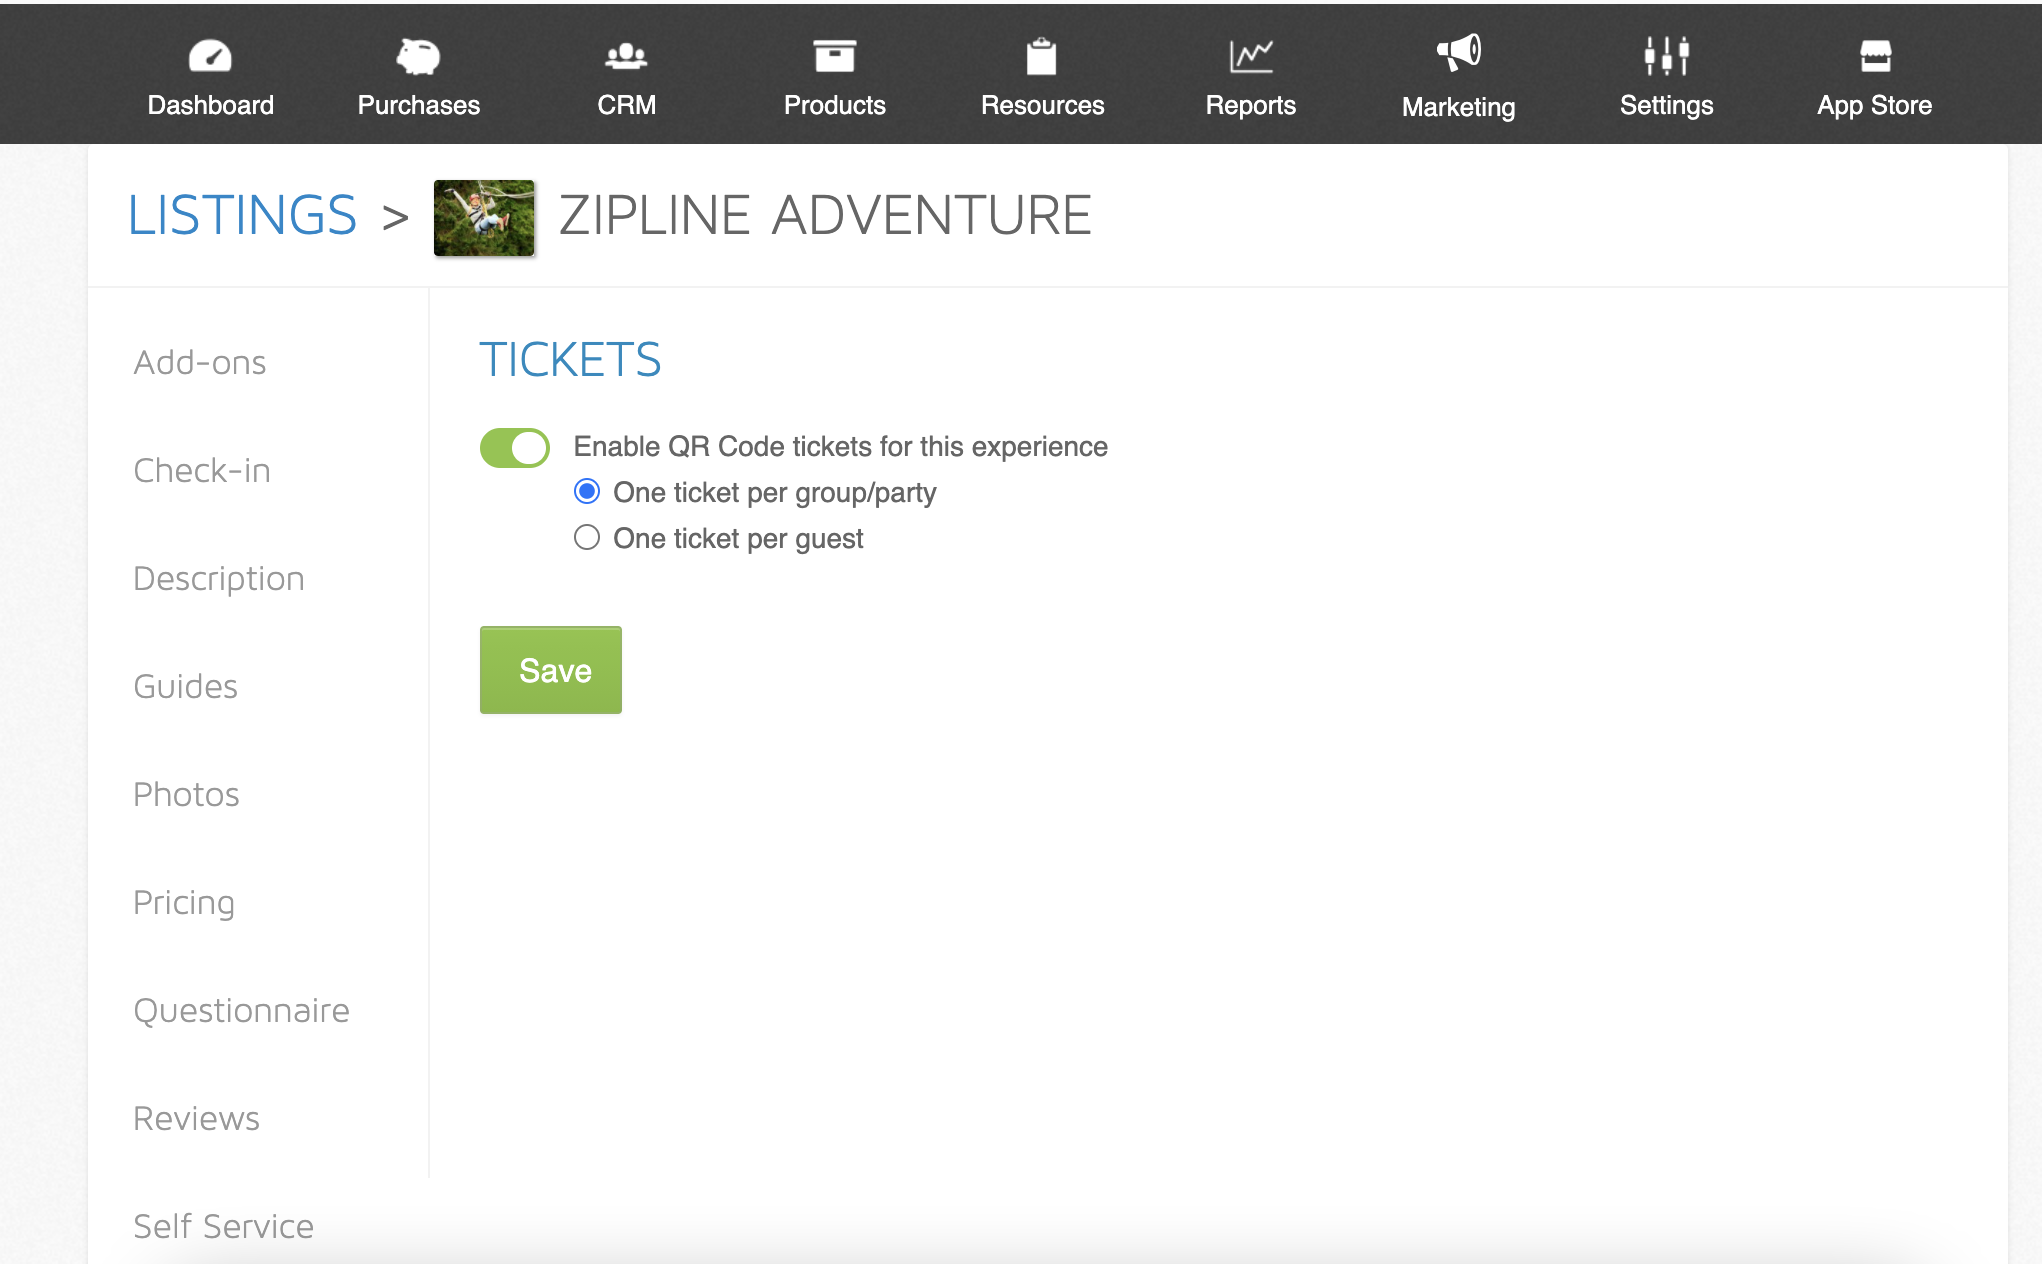The width and height of the screenshot is (2042, 1264).
Task: Open the Photos sidebar section
Action: (x=187, y=794)
